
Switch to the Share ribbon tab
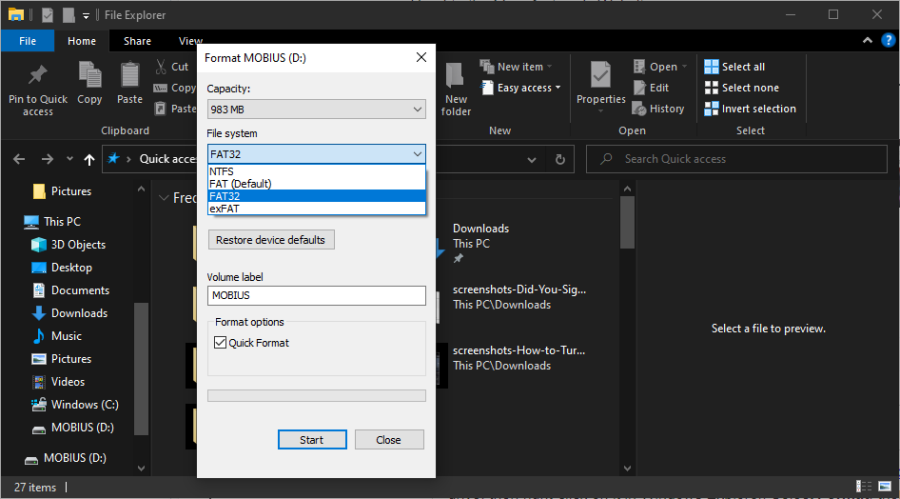tap(138, 41)
